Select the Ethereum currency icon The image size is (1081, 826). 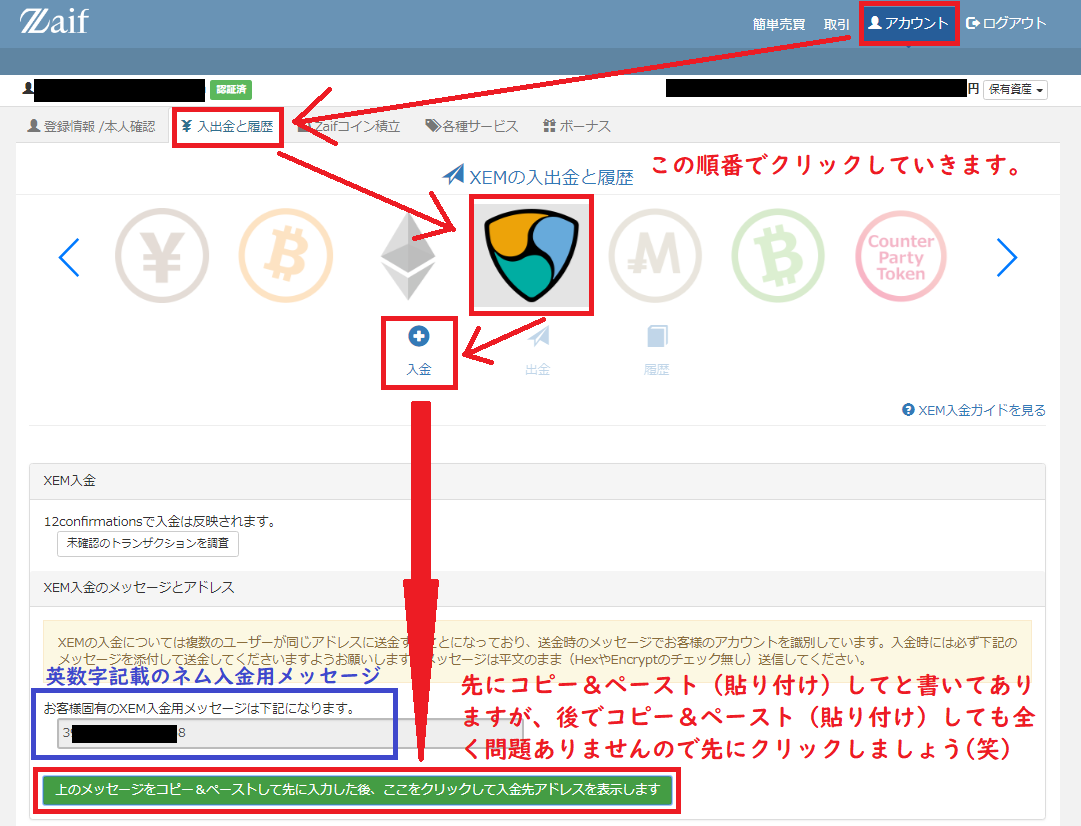(x=409, y=255)
